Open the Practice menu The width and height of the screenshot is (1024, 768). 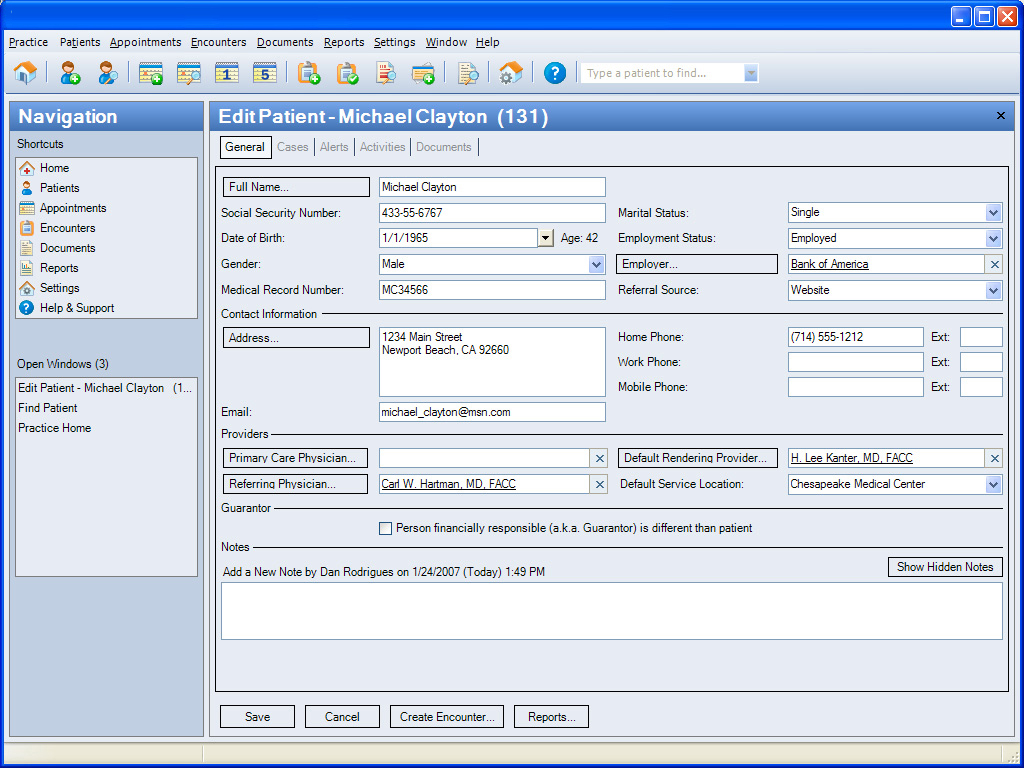29,42
